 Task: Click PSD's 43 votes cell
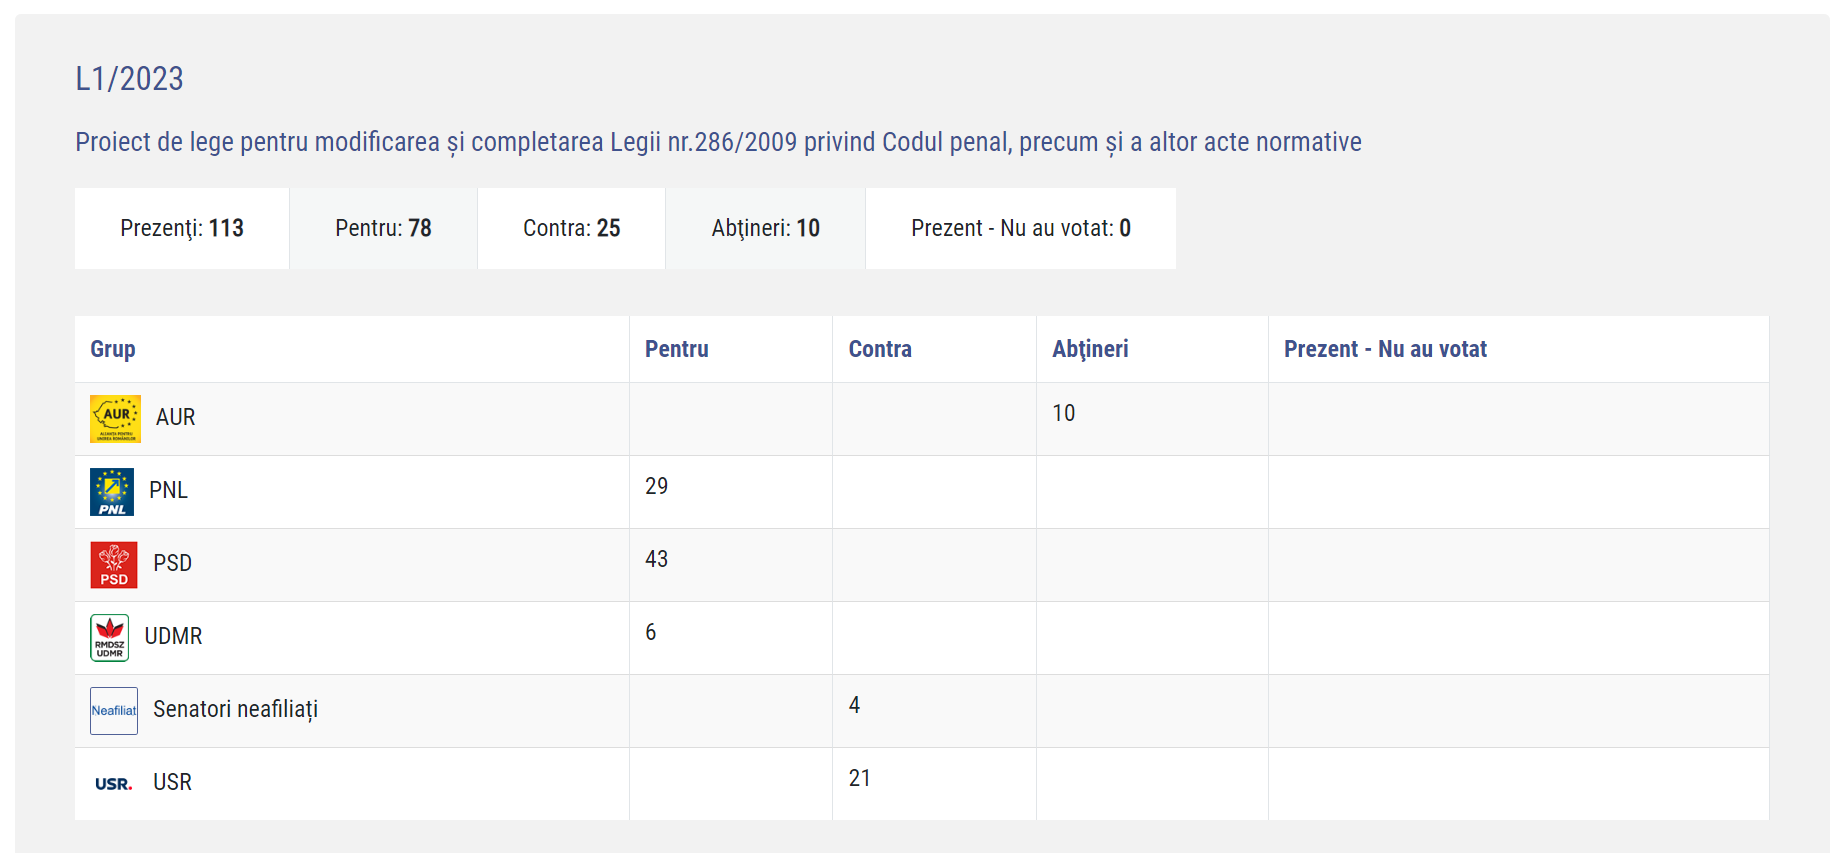click(x=731, y=565)
